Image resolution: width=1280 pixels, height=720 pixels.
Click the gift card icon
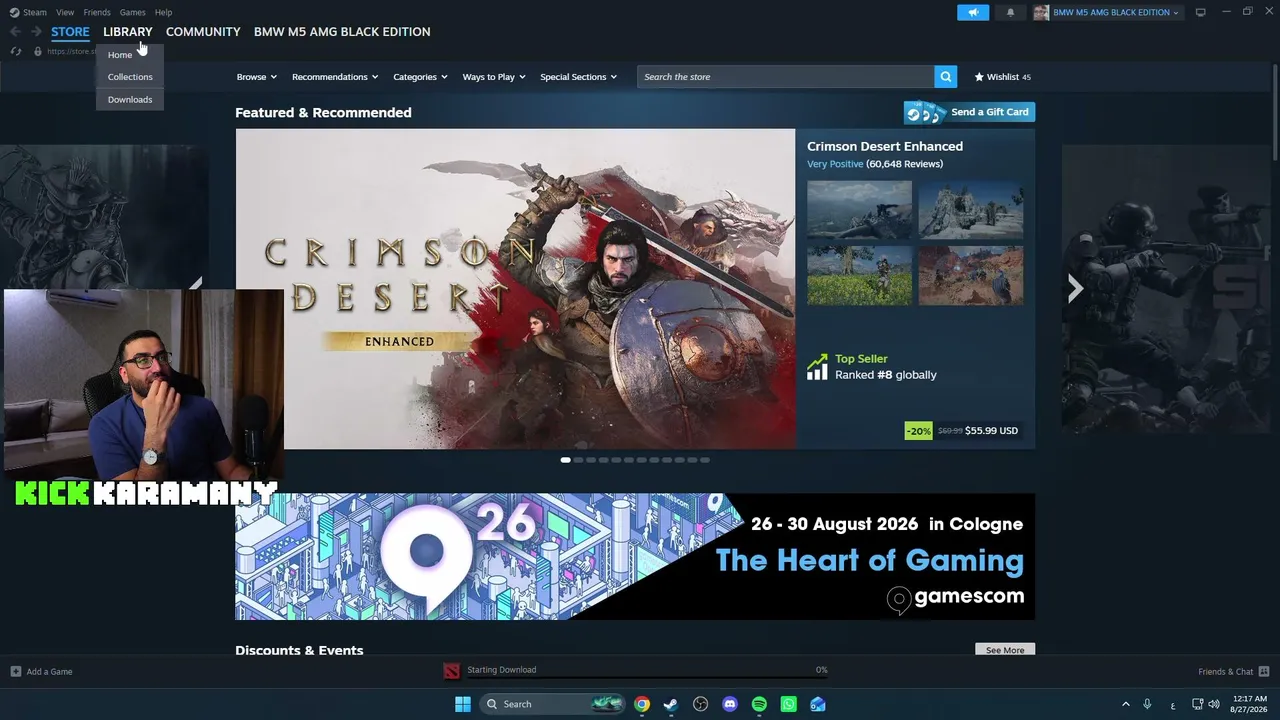[x=924, y=112]
